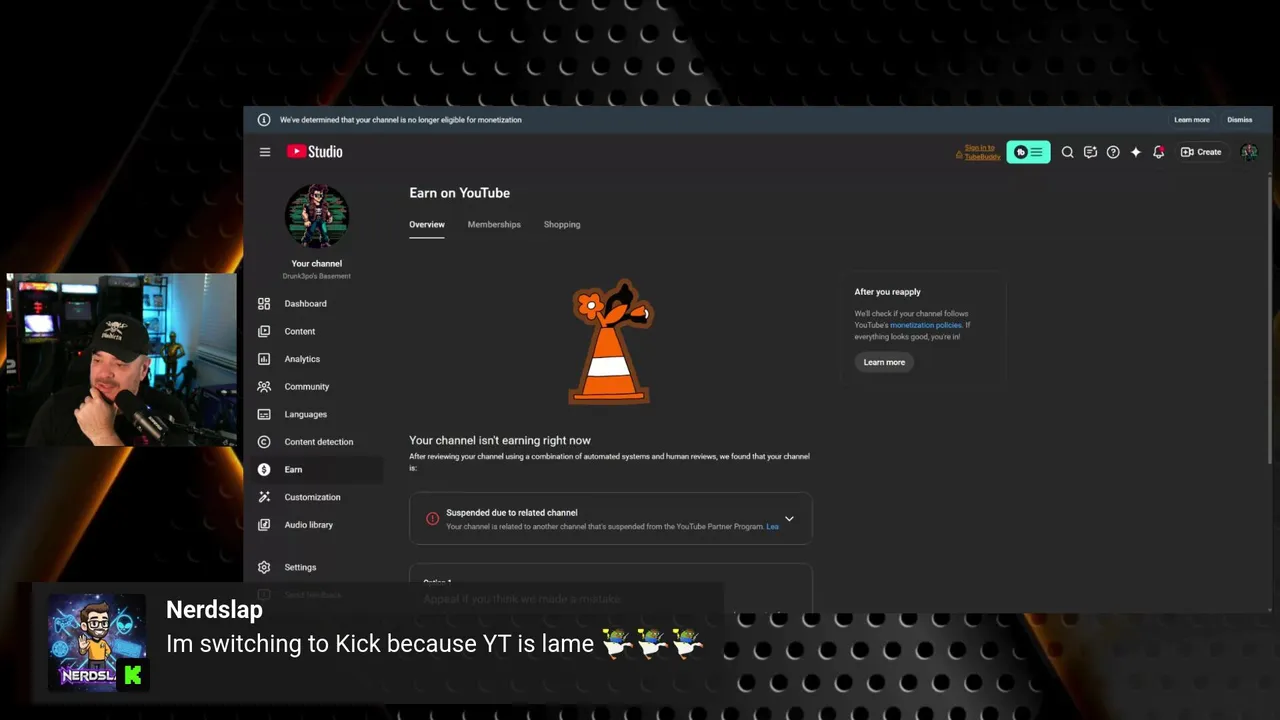Open the TubeBuddy menu button
This screenshot has height=720, width=1280.
pyautogui.click(x=1028, y=152)
